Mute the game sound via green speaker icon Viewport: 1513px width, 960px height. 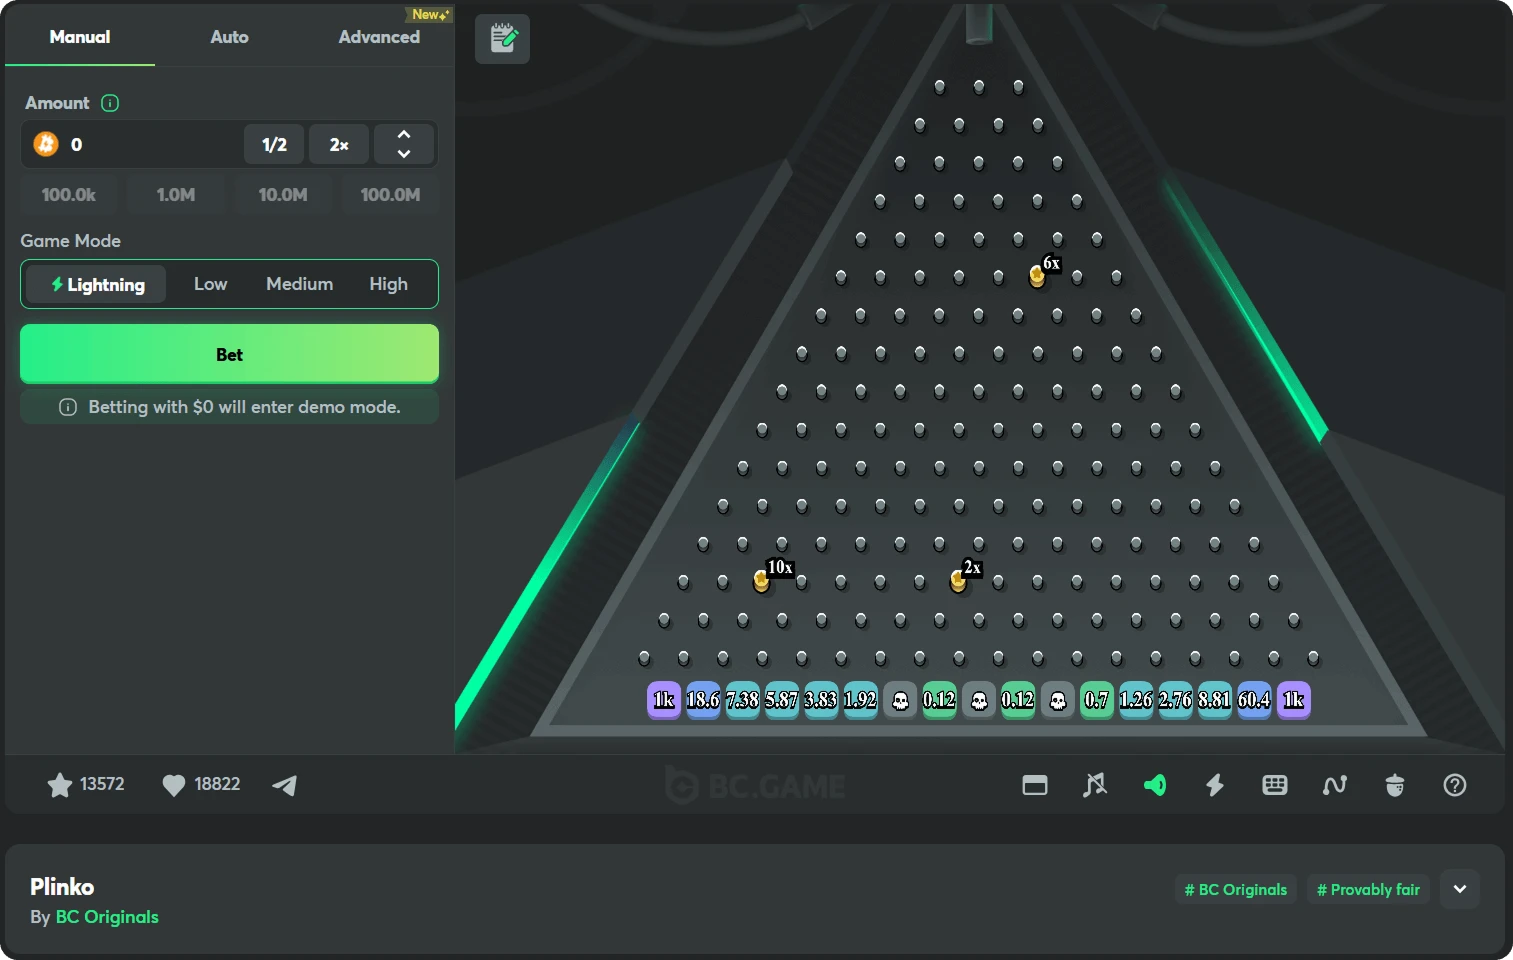tap(1155, 785)
